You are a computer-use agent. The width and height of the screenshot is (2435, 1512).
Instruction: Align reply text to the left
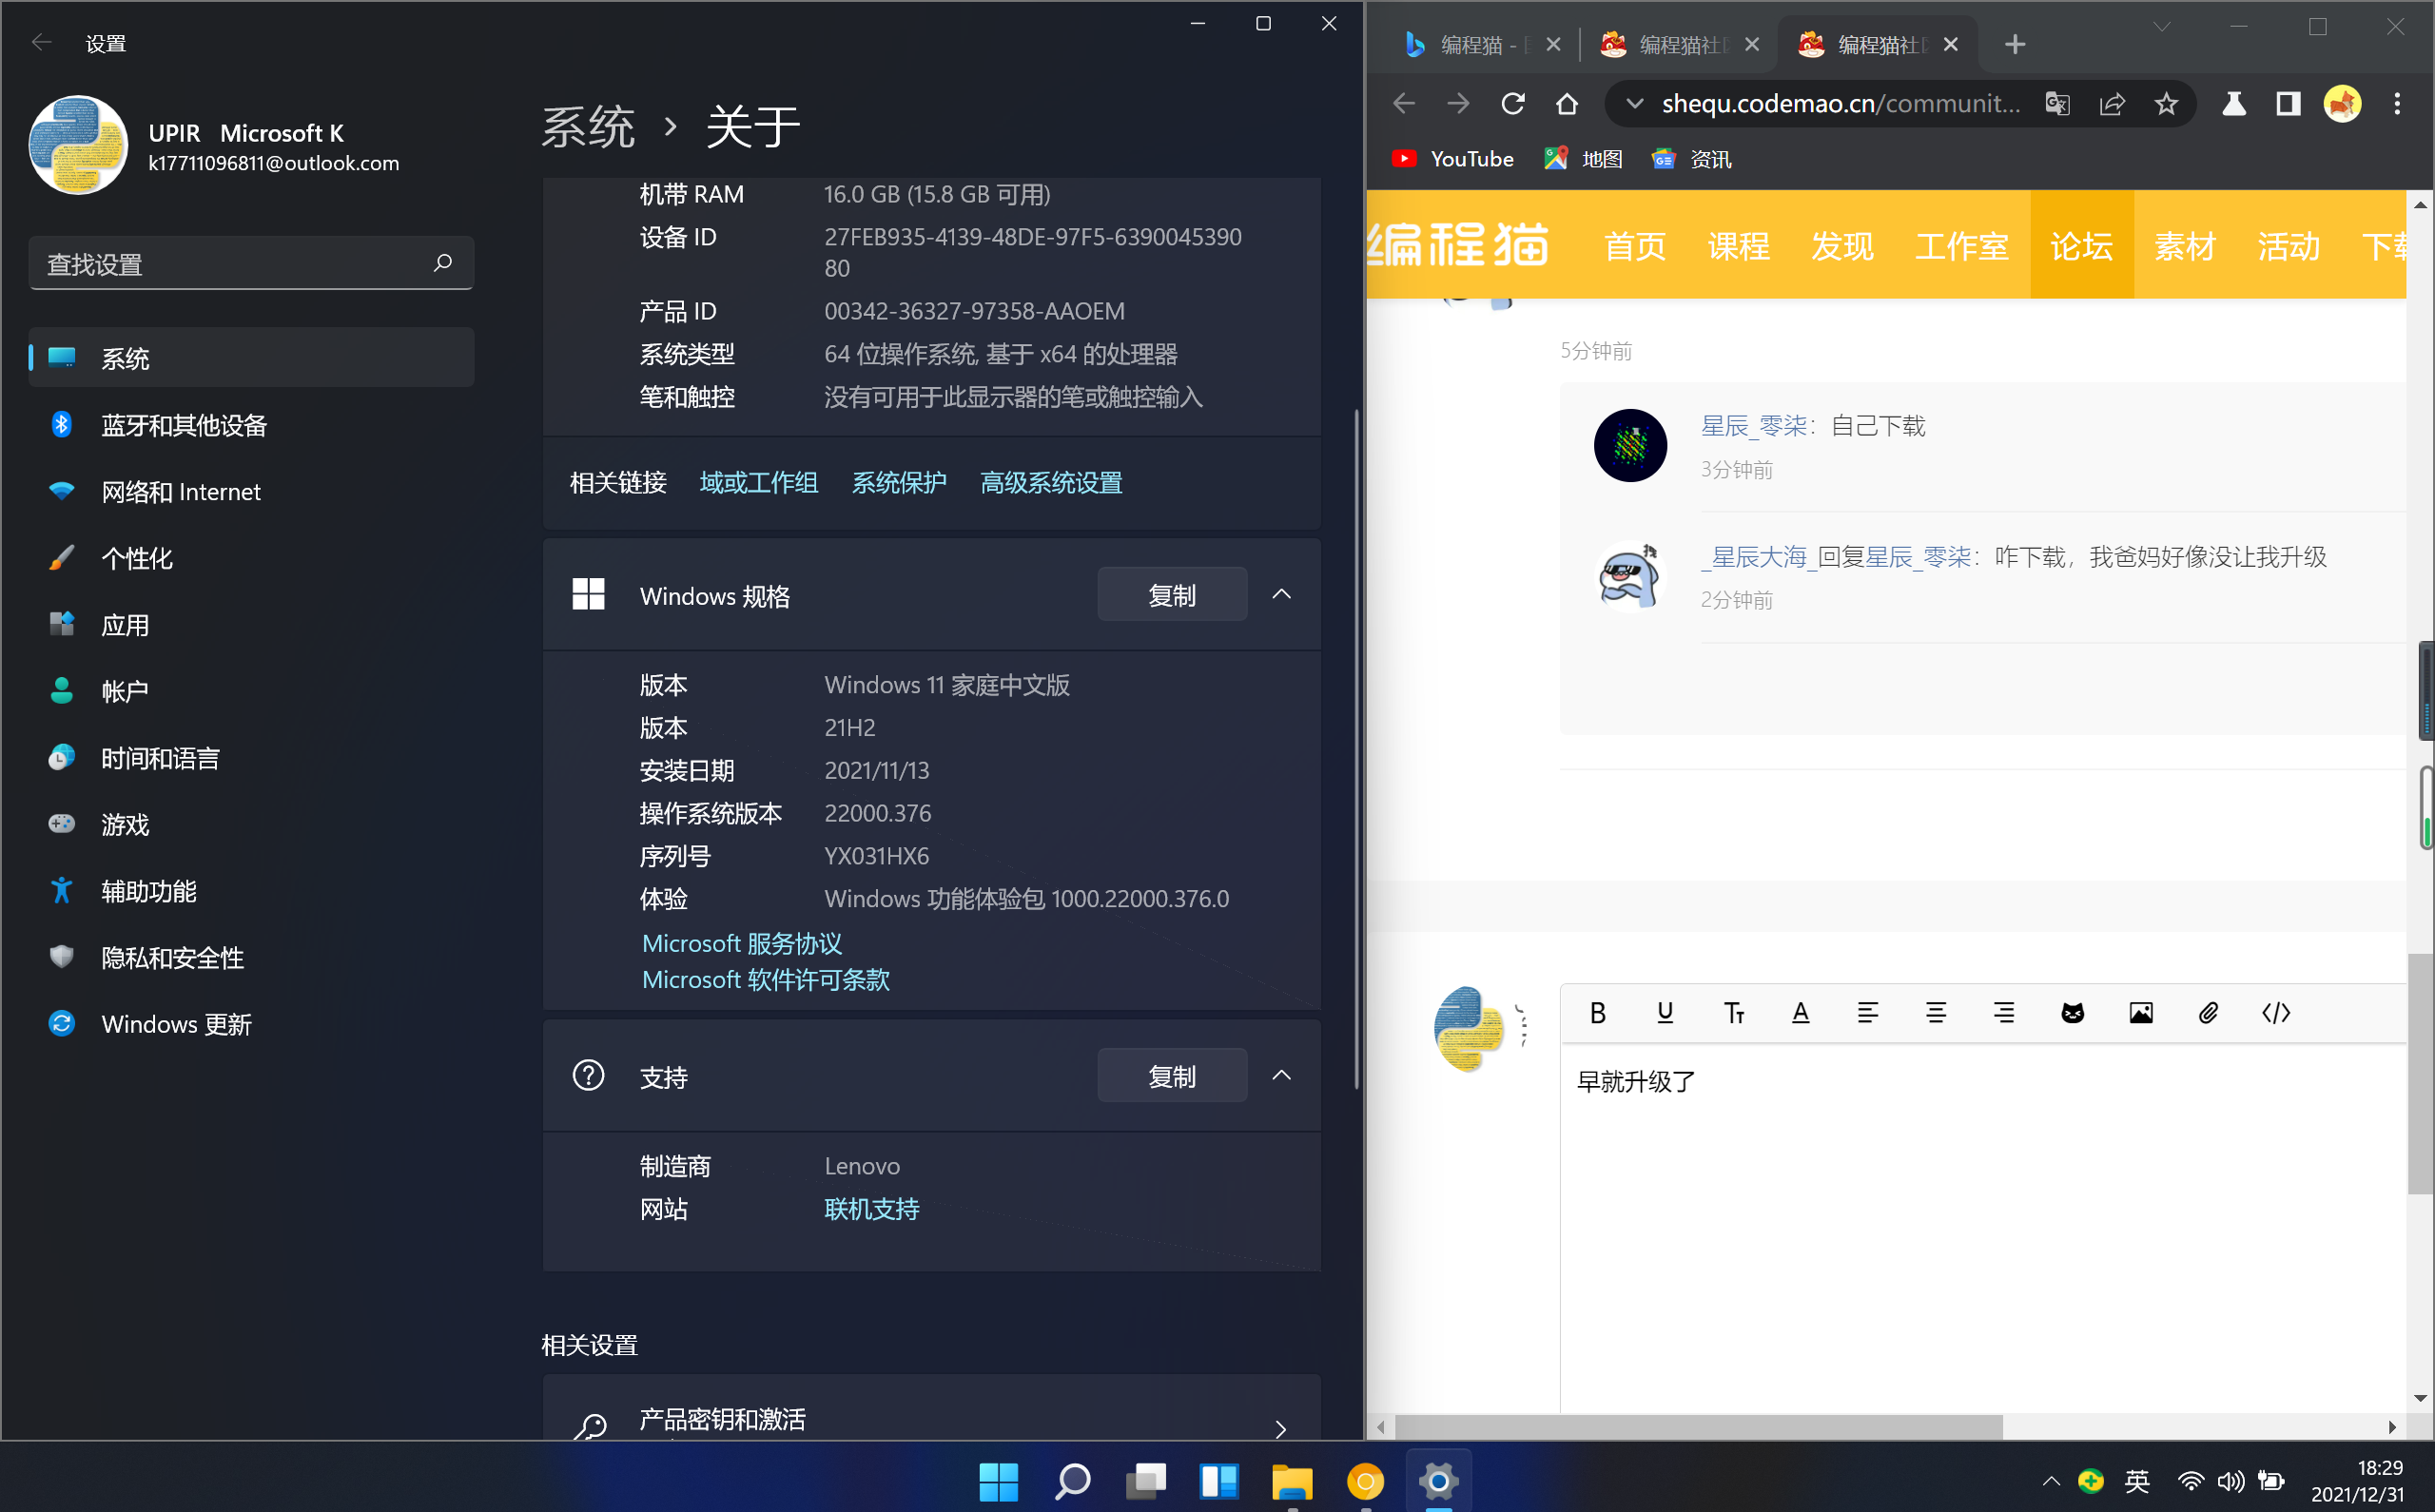[x=1868, y=1013]
